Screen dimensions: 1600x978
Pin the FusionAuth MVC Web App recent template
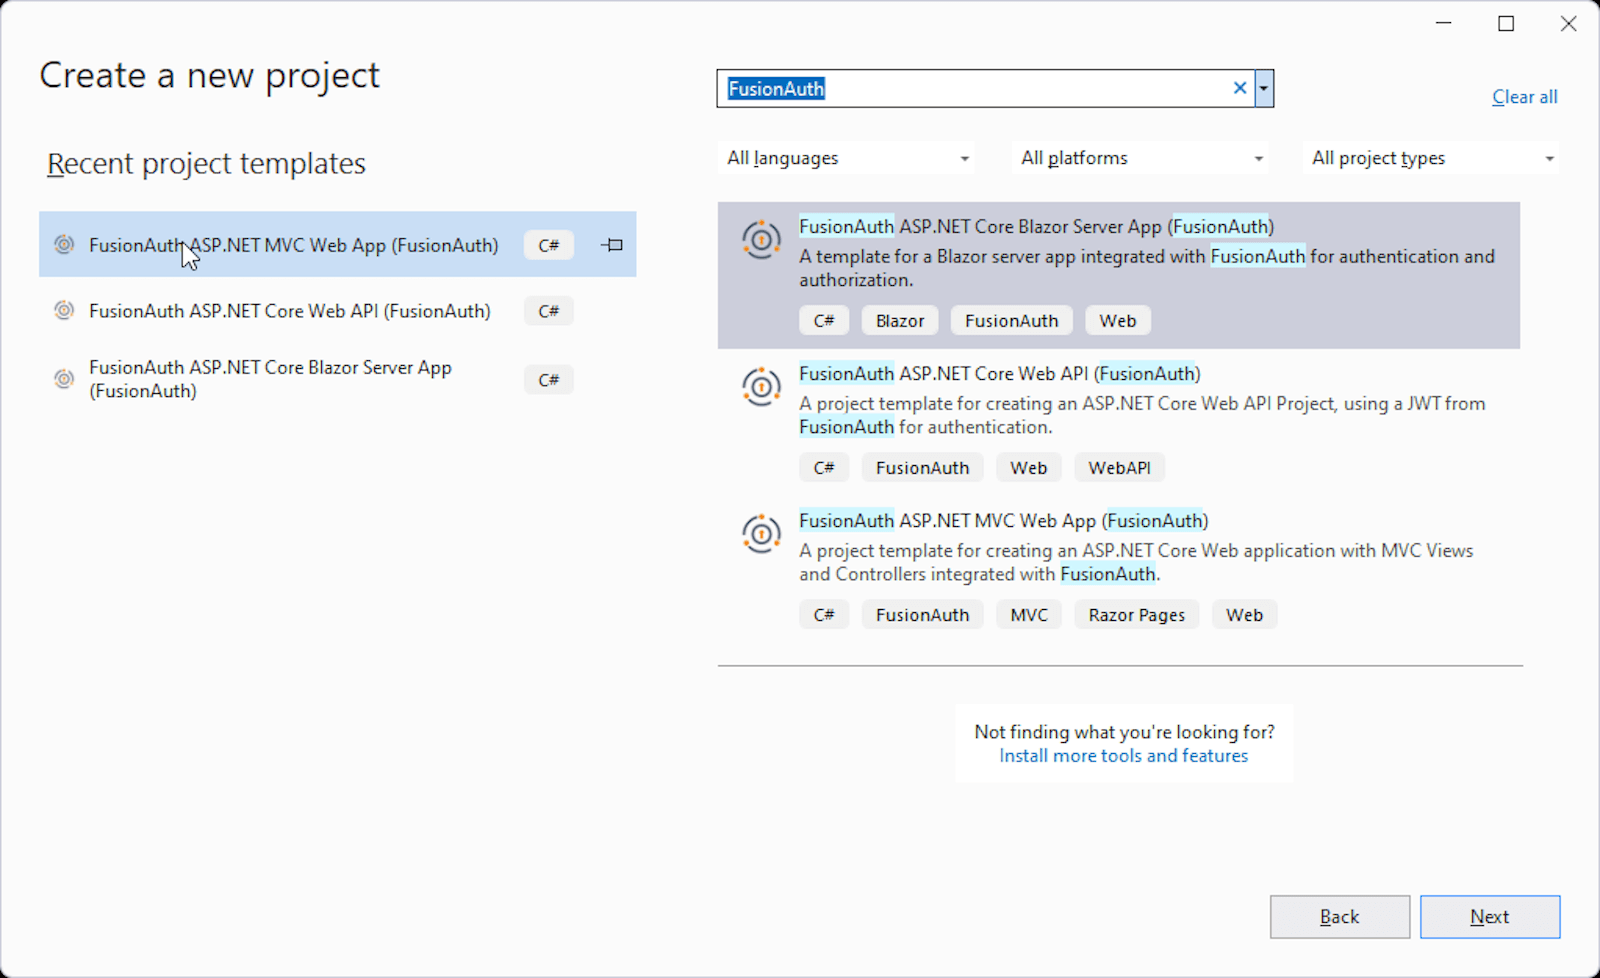(x=612, y=245)
